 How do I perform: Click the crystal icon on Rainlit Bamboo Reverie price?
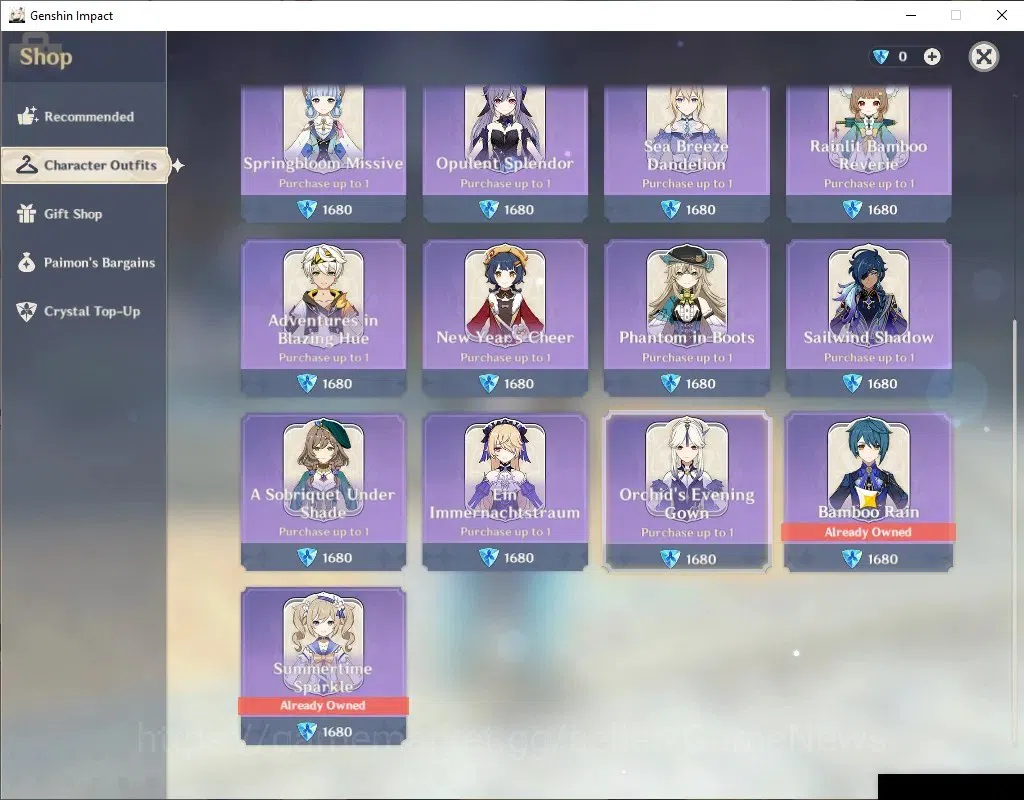pyautogui.click(x=852, y=210)
